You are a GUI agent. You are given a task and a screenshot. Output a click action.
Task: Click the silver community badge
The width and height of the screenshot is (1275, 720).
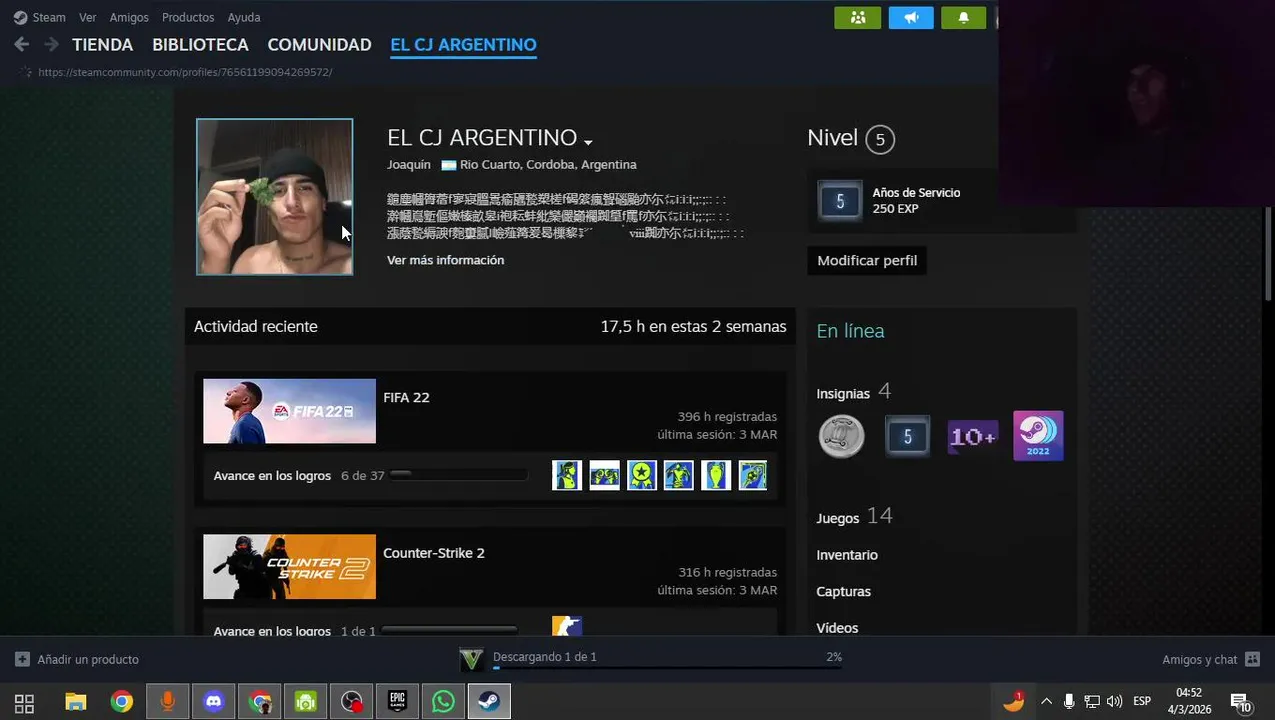pos(842,436)
